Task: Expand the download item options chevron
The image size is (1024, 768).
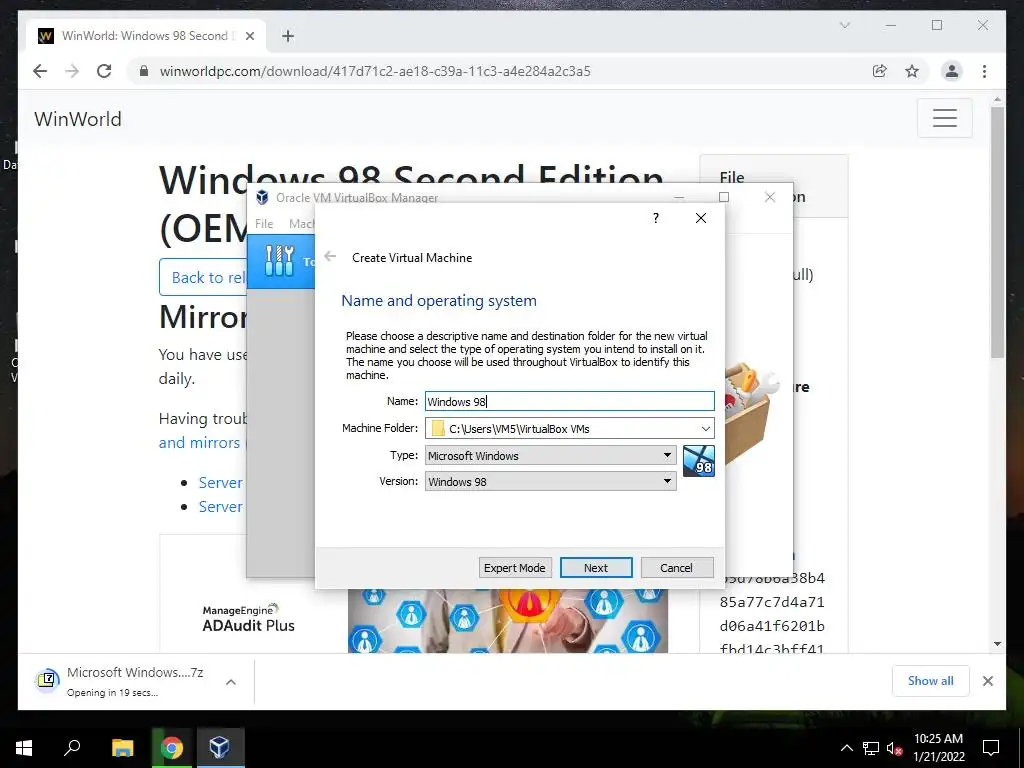Action: tap(231, 682)
